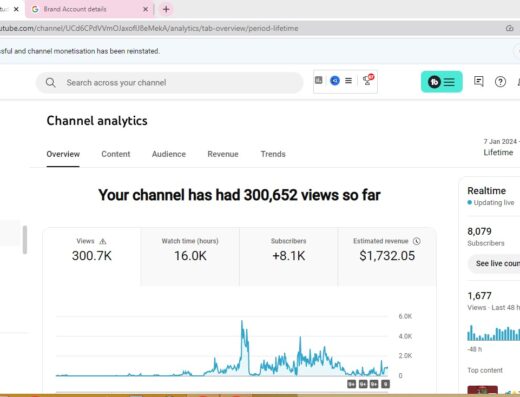This screenshot has width=520, height=397.
Task: Click the views warning triangle icon
Action: point(103,241)
